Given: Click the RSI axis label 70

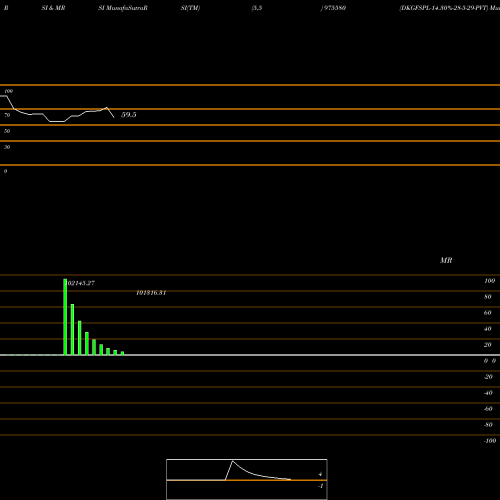Looking at the screenshot, I should coord(7,115).
